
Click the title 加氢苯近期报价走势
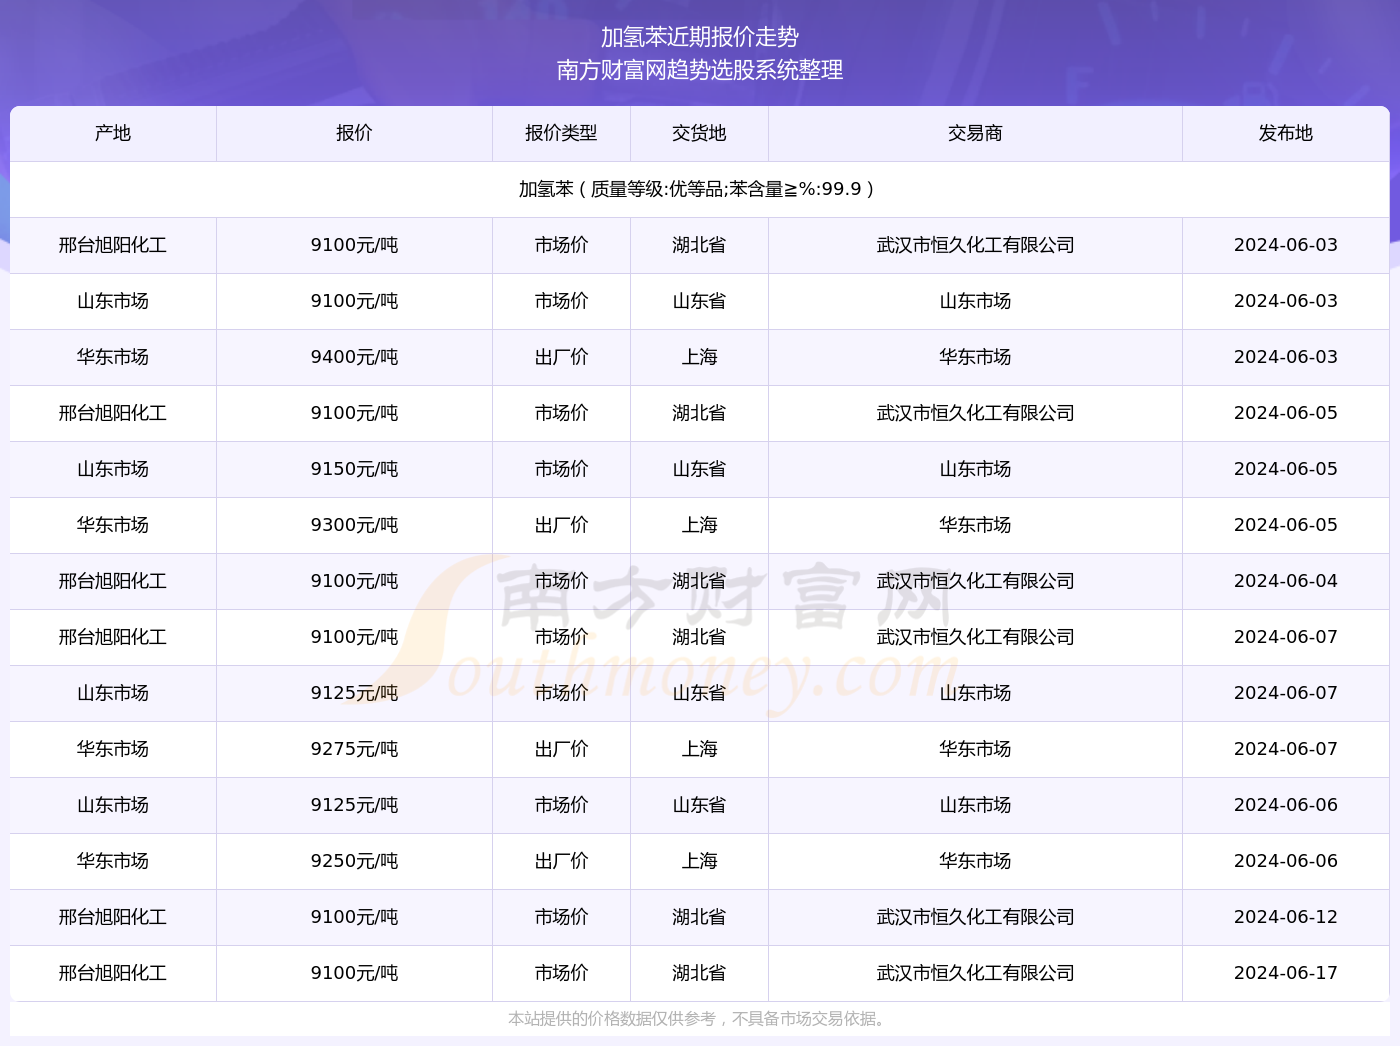coord(700,37)
